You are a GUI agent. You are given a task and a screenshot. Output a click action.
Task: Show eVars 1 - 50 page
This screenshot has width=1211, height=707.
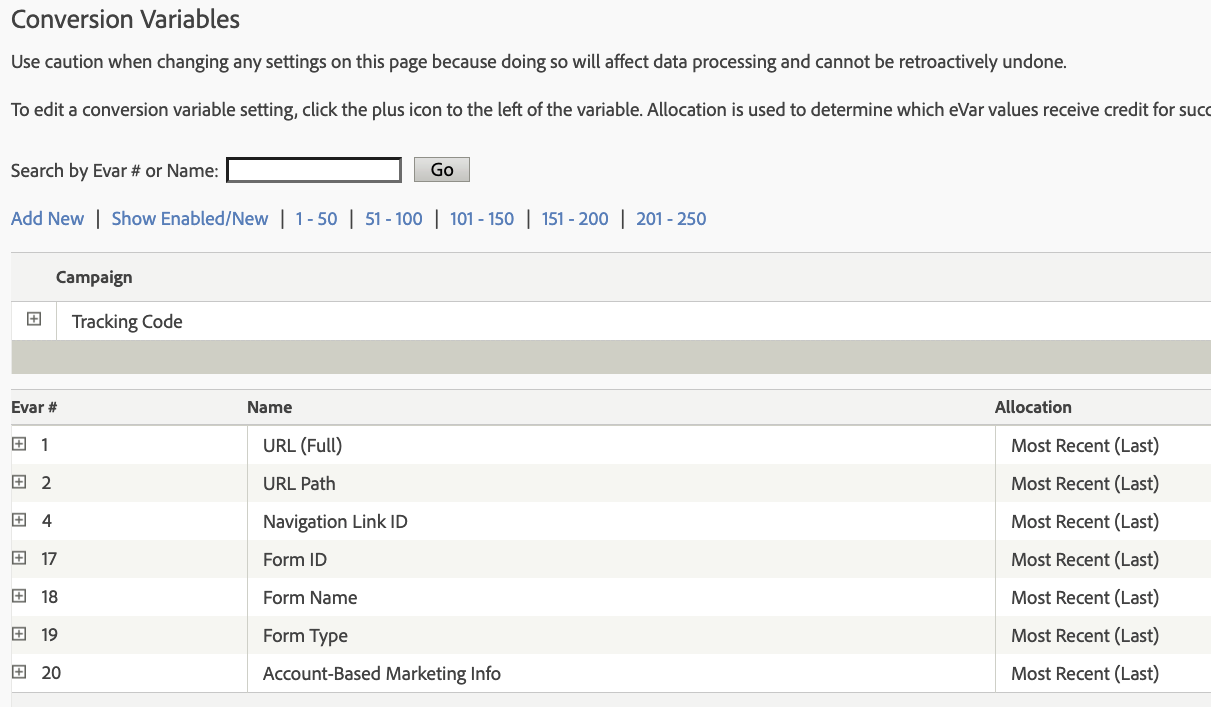coord(316,219)
